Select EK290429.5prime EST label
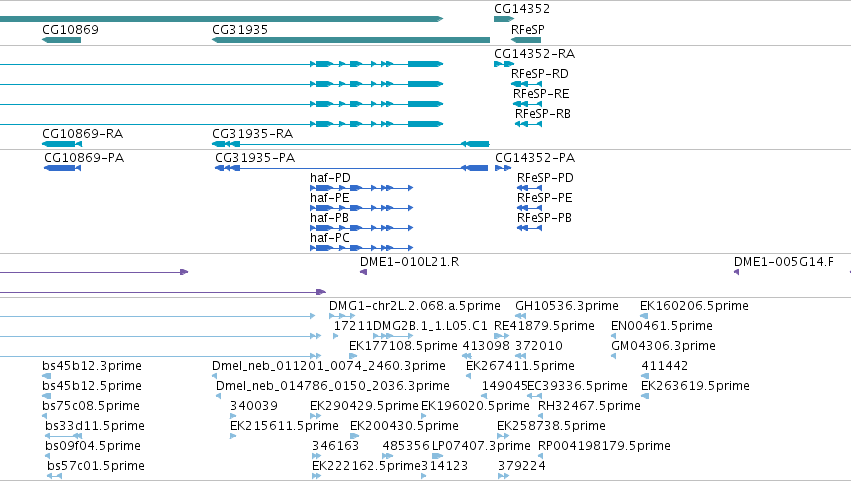The image size is (851, 481). [364, 407]
